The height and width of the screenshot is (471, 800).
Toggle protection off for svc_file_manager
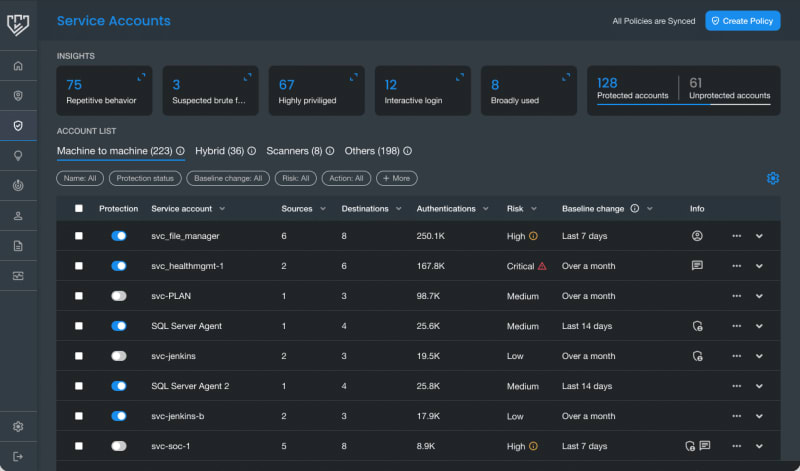(x=119, y=236)
